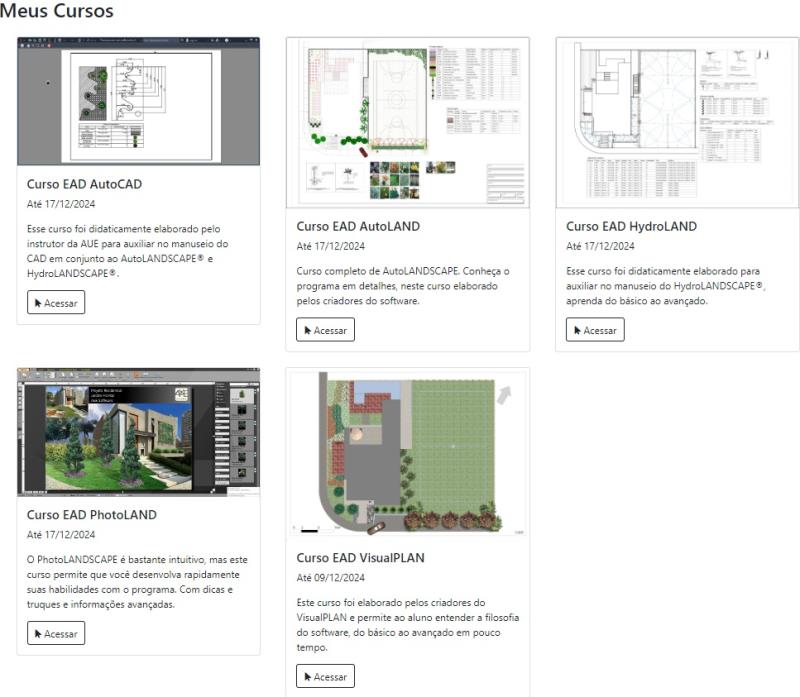Image resolution: width=800 pixels, height=697 pixels.
Task: Click the HydroLAND text 'aprenda do básico ao avançado'
Action: point(637,301)
